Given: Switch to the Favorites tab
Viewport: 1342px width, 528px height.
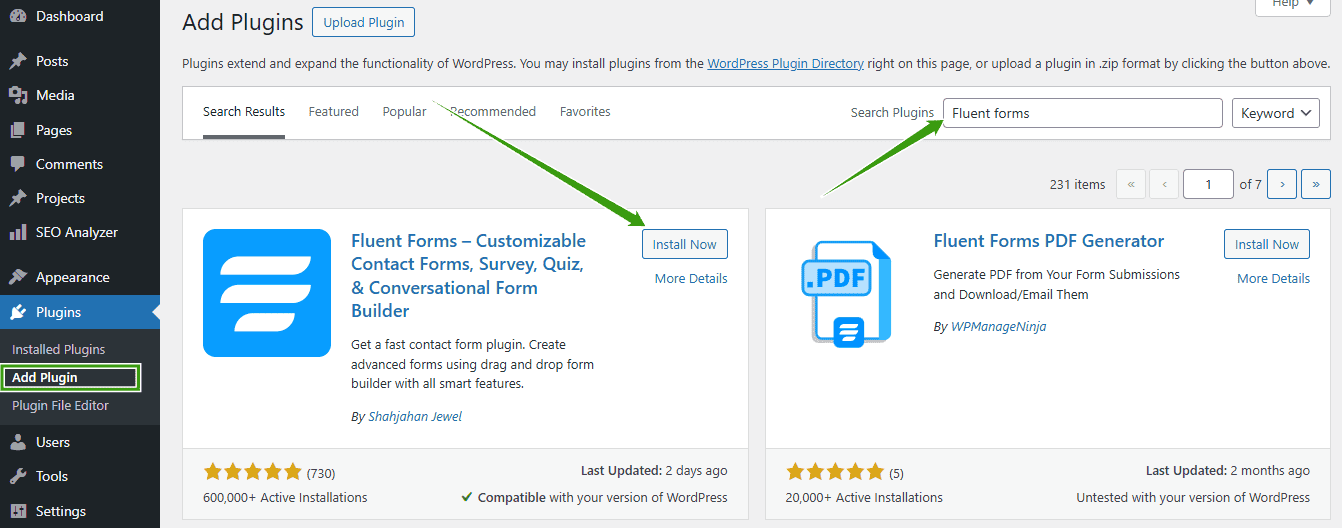Looking at the screenshot, I should 585,112.
